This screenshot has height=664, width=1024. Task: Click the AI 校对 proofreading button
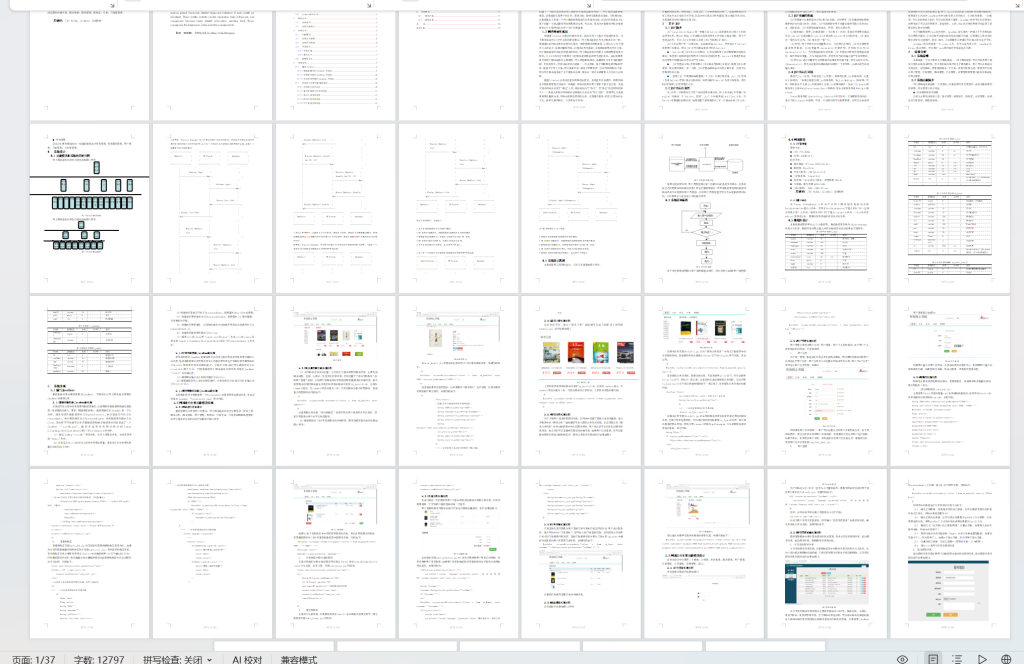point(247,659)
